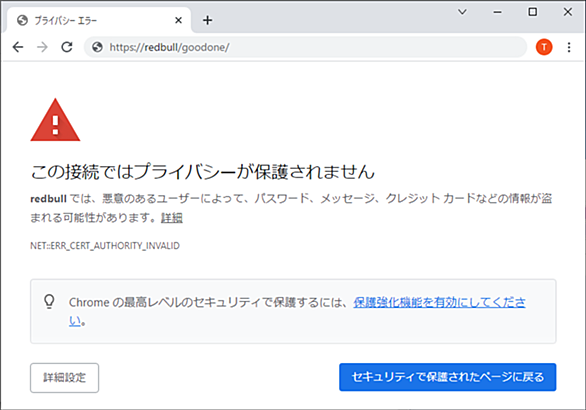This screenshot has height=410, width=586.
Task: Click セキュリティで保護されたページに戻る button
Action: tap(447, 377)
